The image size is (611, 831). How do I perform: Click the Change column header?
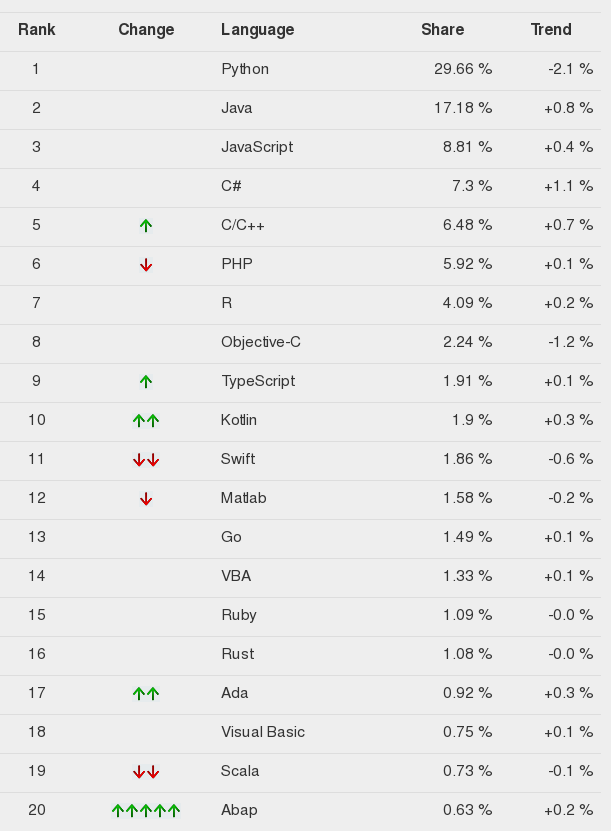(x=146, y=29)
